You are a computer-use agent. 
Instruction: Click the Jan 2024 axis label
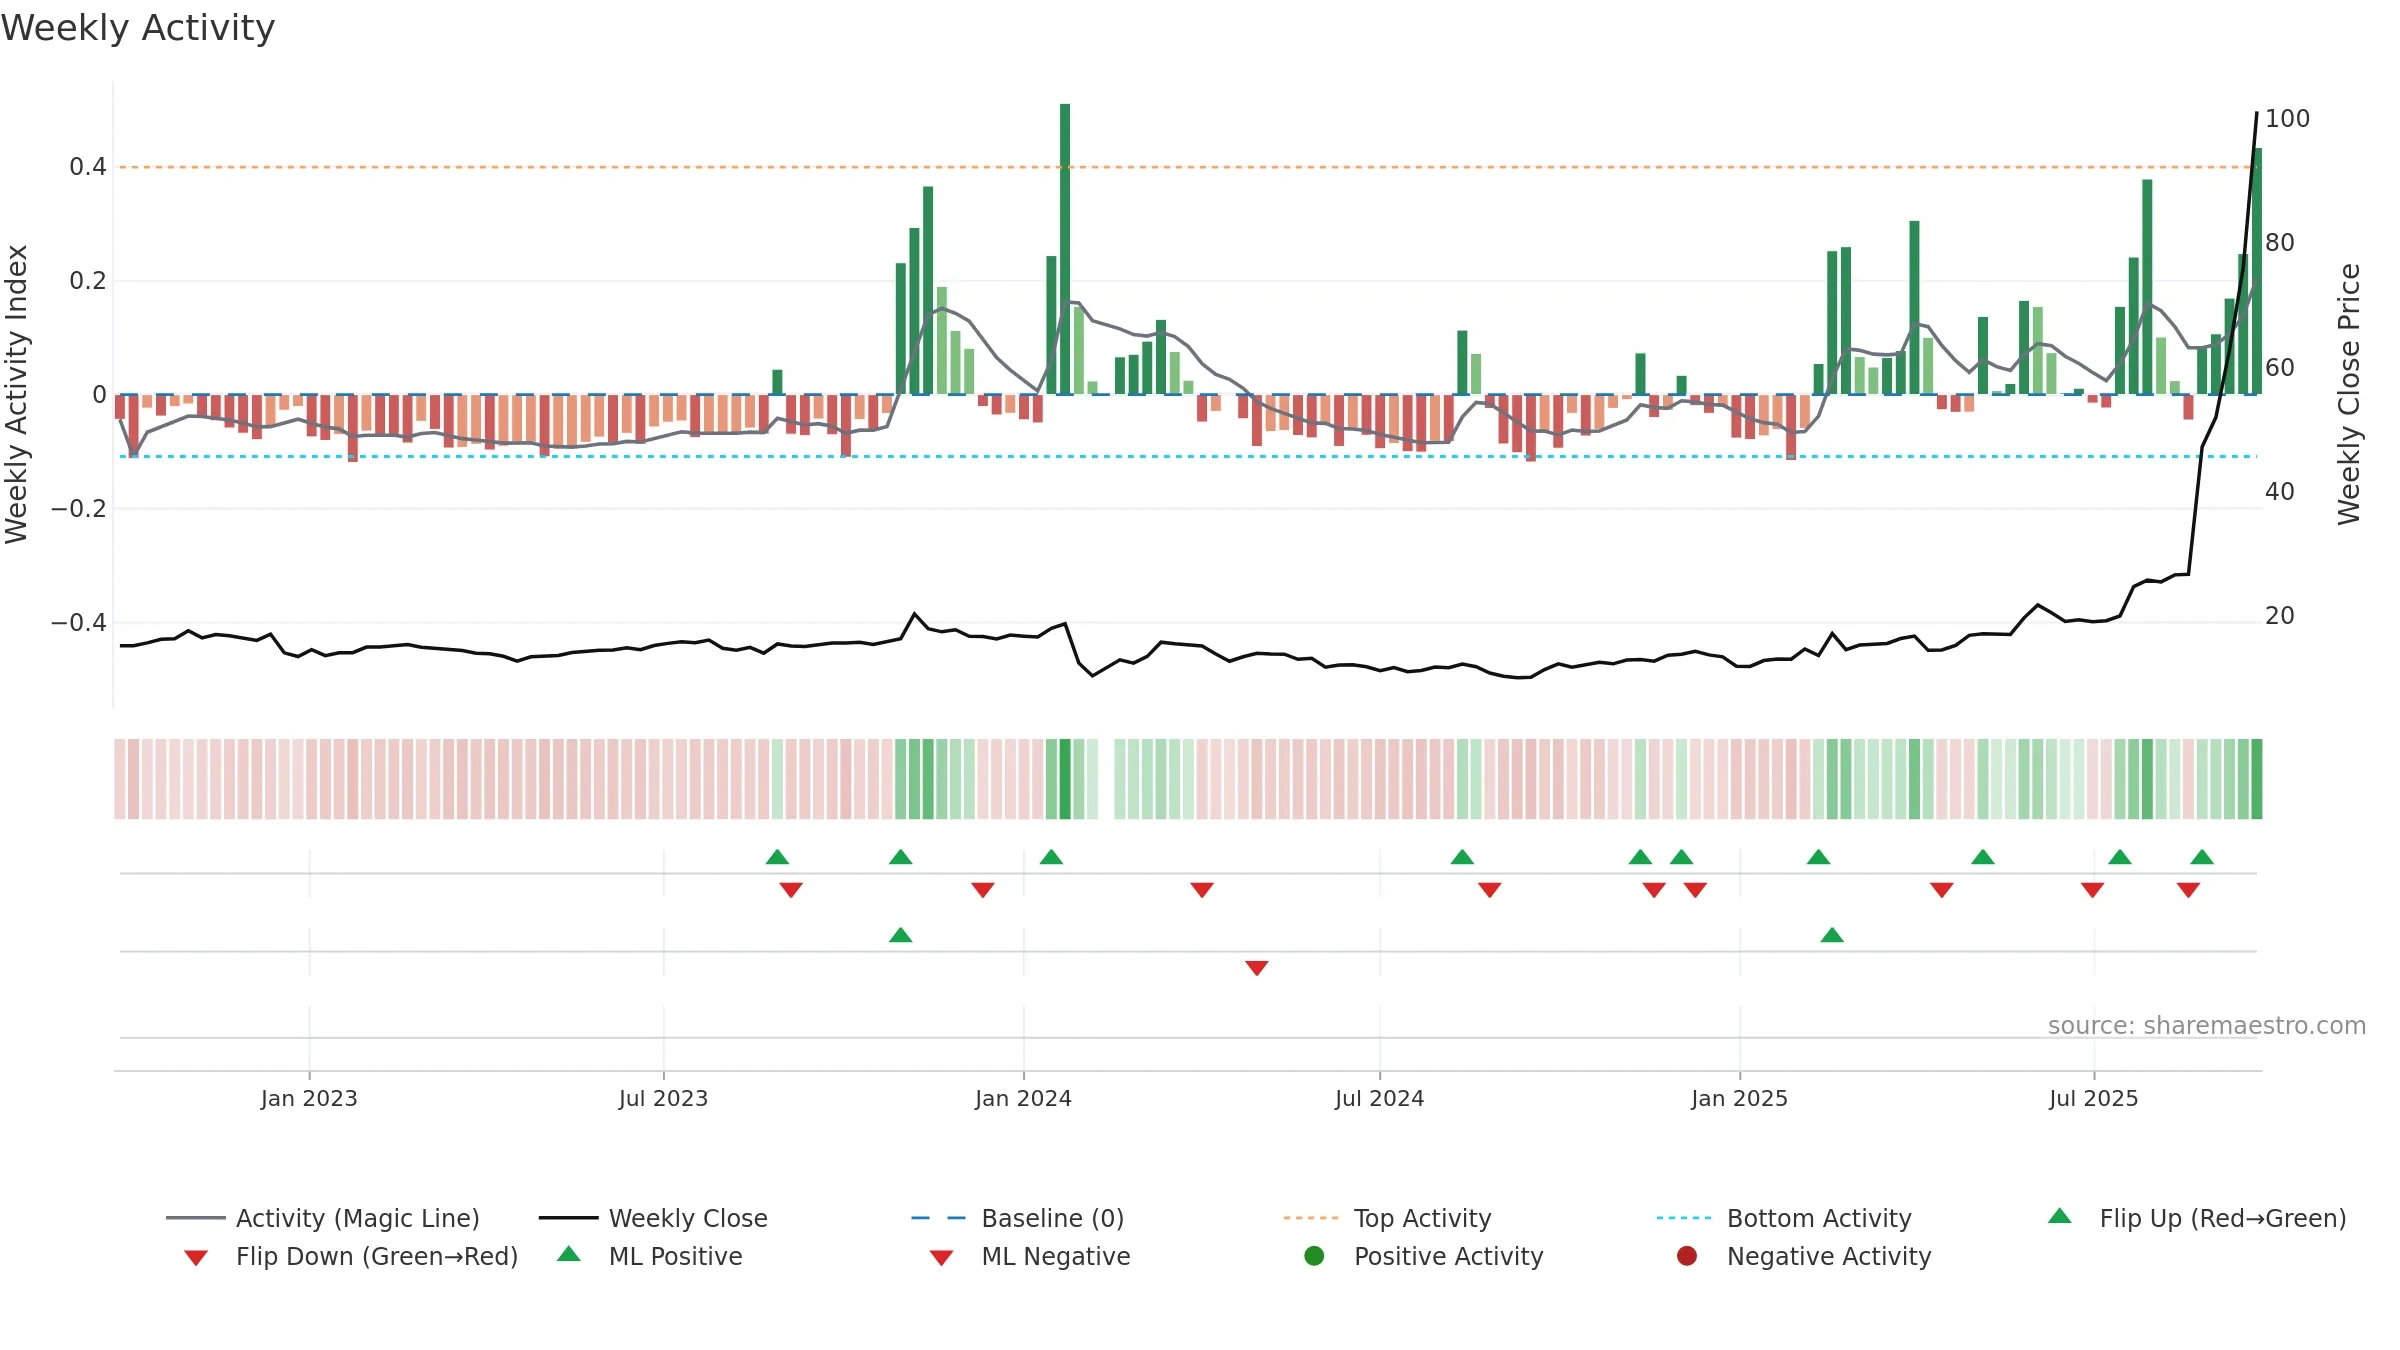(x=1023, y=1098)
